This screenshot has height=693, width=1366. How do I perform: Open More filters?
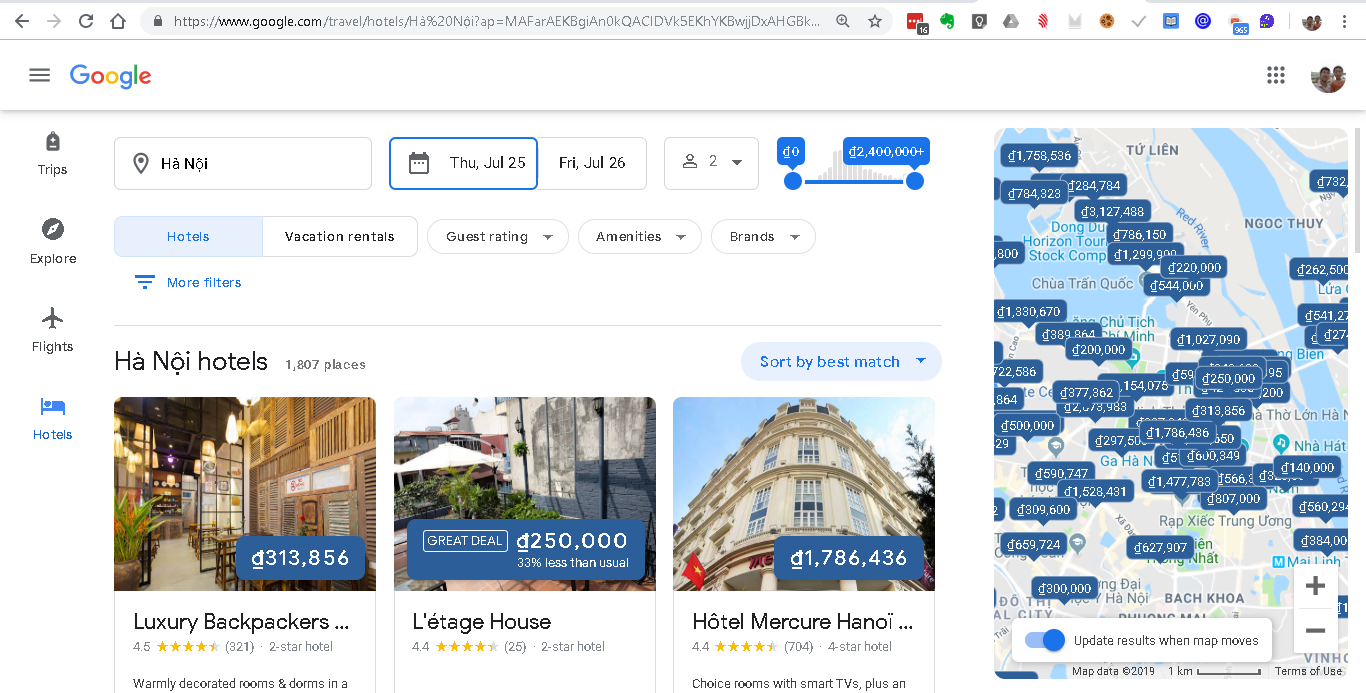pos(188,283)
